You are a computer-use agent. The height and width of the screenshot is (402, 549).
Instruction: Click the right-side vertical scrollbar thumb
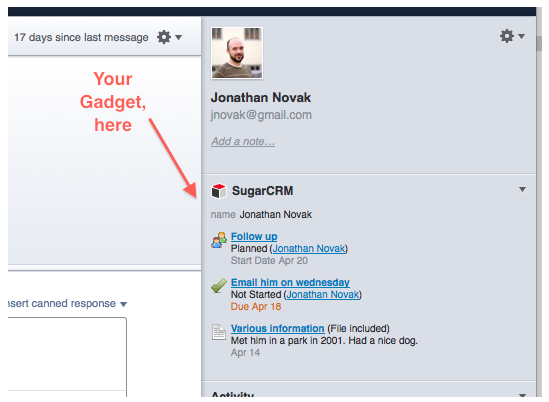pyautogui.click(x=539, y=43)
